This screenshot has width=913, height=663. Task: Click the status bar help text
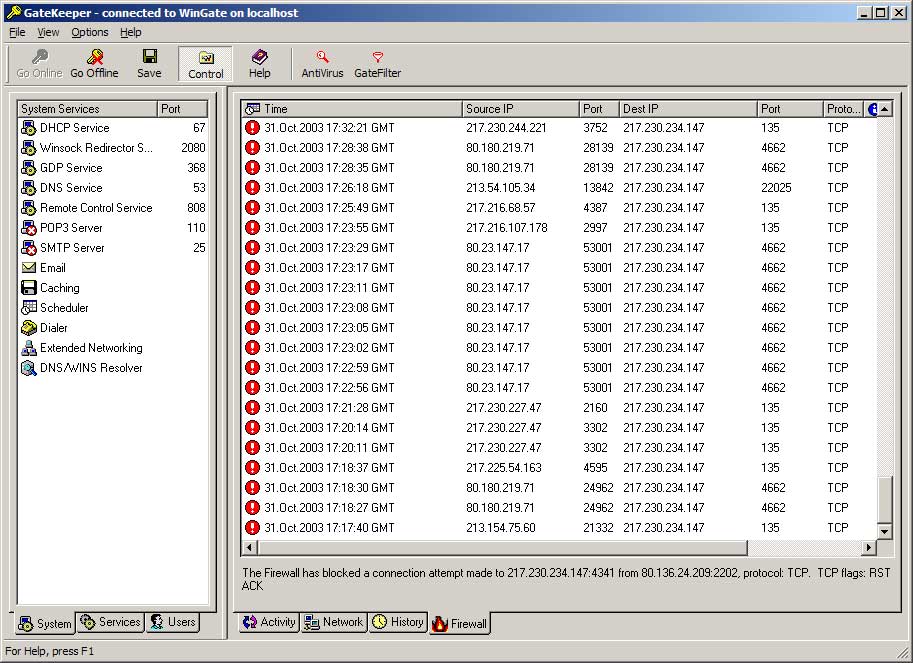click(x=49, y=651)
